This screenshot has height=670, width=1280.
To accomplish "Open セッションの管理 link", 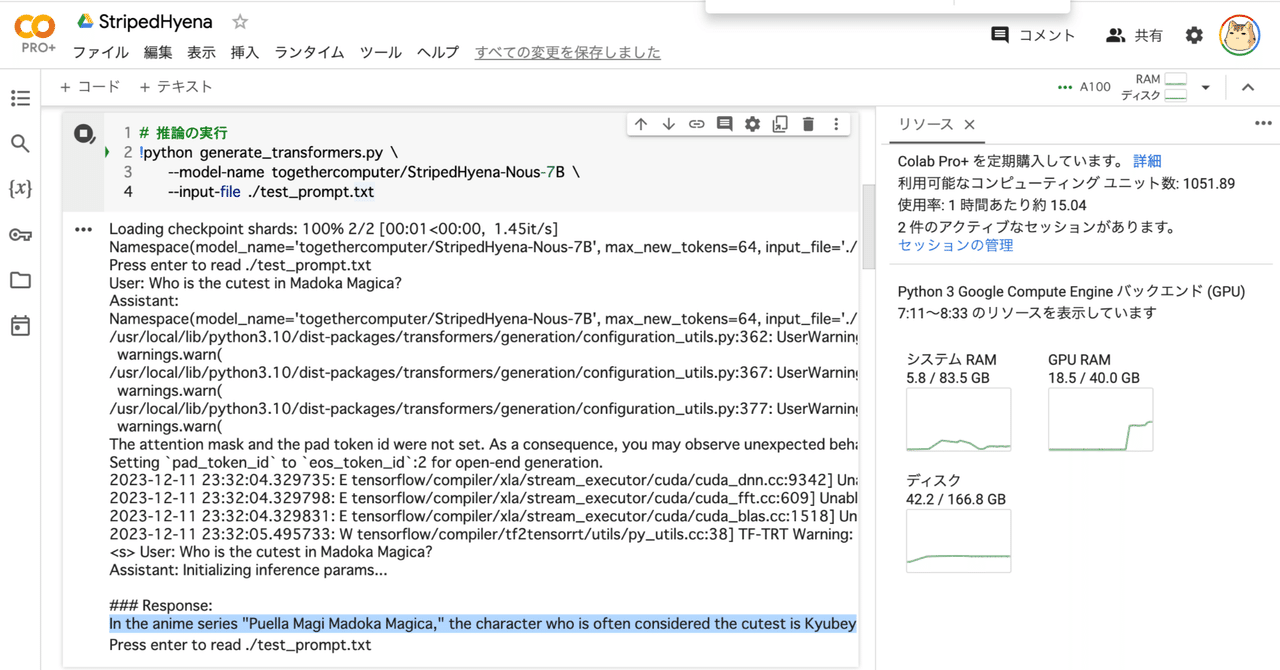I will (954, 245).
